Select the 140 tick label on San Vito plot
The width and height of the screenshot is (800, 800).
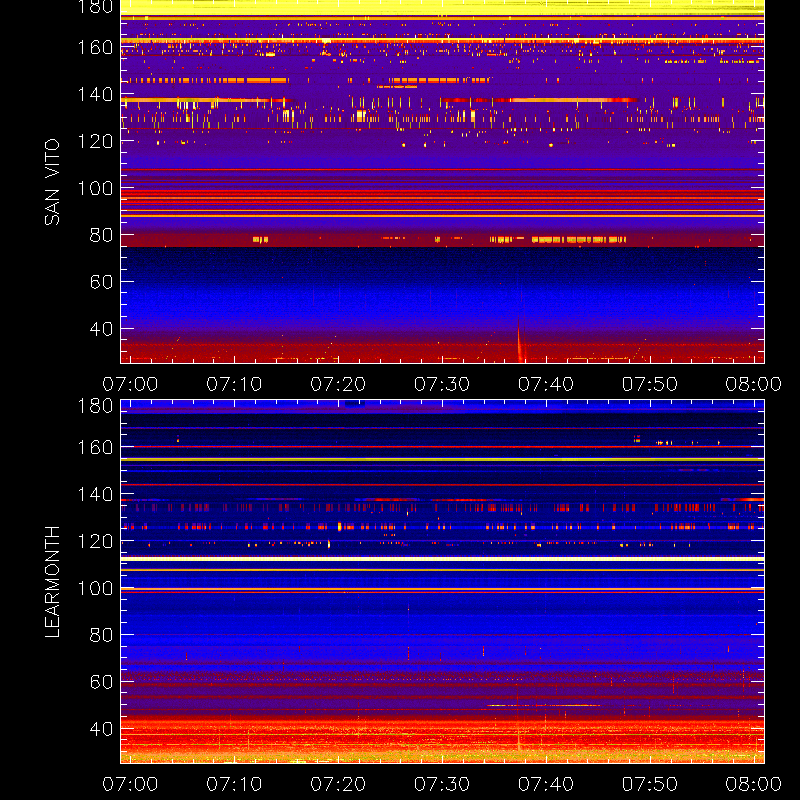95,94
